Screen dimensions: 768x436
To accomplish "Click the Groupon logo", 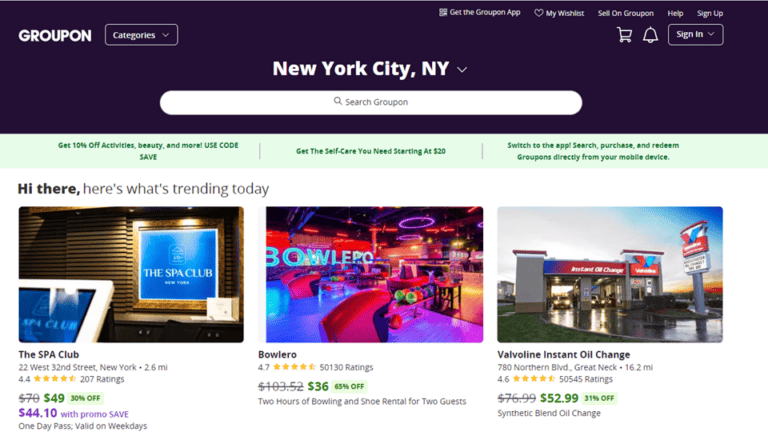I will click(55, 35).
